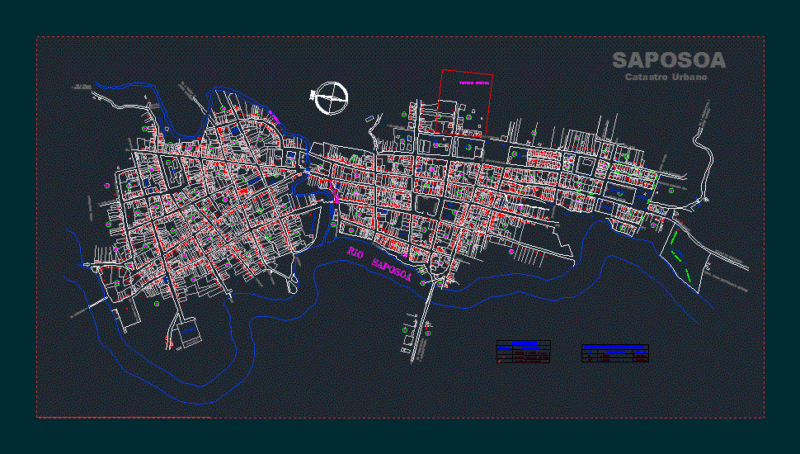The width and height of the screenshot is (800, 454).
Task: Select the circular north arrow symbol
Action: coord(330,98)
